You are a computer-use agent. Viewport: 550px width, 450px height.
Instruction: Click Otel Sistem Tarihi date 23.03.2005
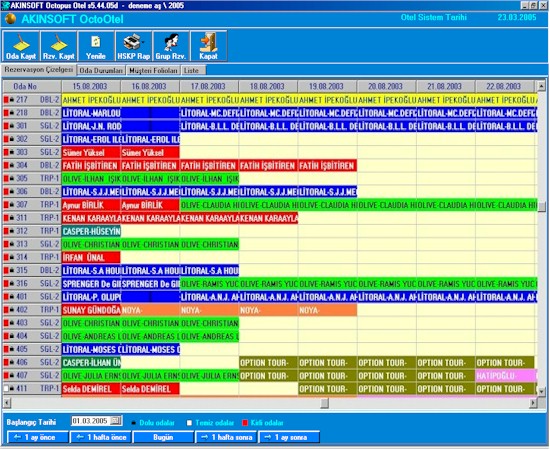coord(517,17)
